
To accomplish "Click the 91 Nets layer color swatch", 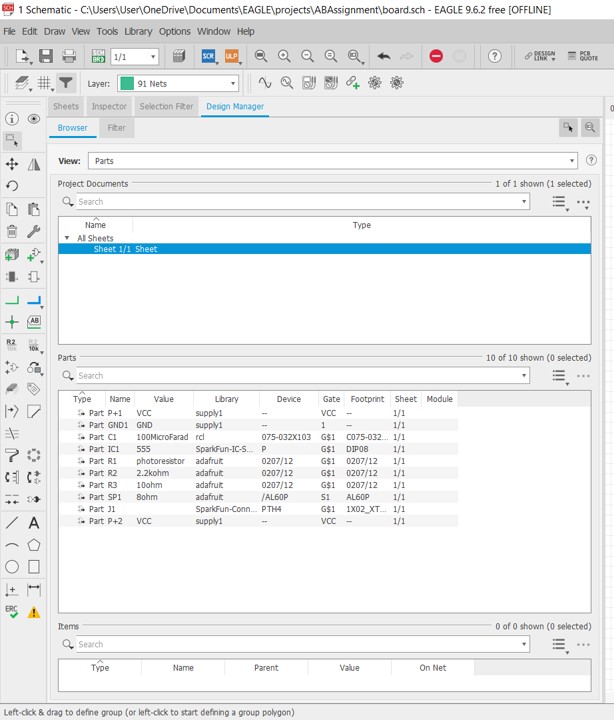I will tap(127, 83).
